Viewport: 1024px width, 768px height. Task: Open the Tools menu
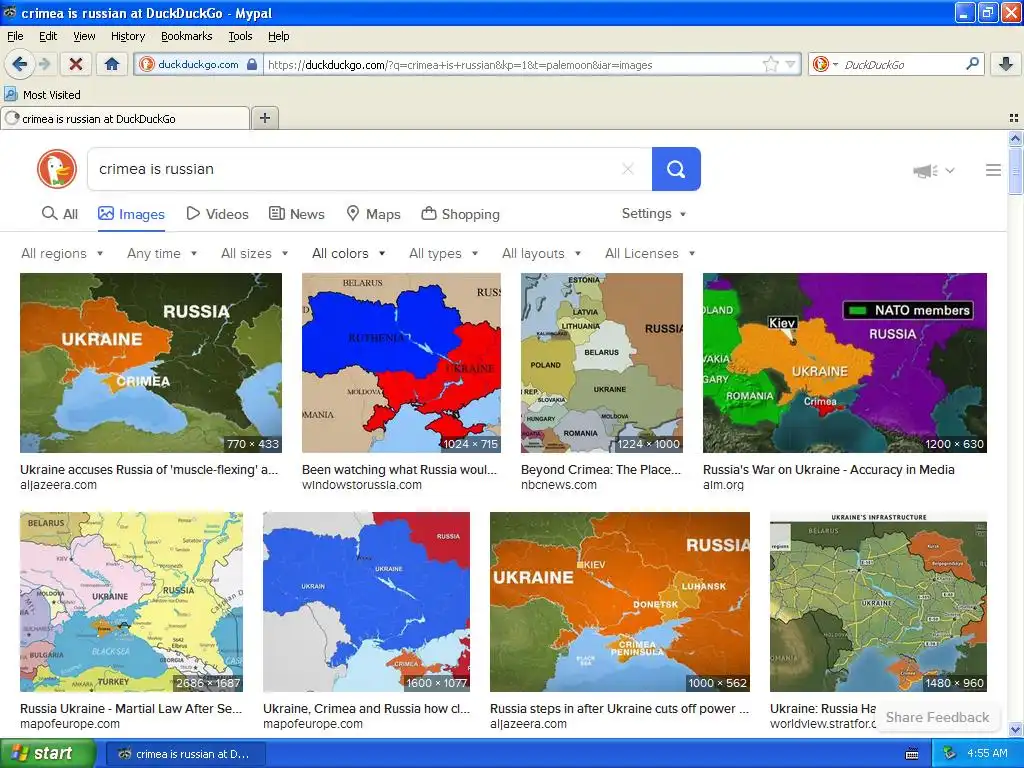(240, 36)
